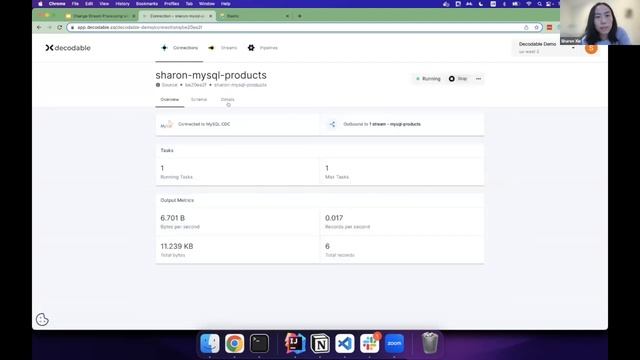Viewport: 640px width, 360px height.
Task: Open the Connections navigation item
Action: point(179,48)
